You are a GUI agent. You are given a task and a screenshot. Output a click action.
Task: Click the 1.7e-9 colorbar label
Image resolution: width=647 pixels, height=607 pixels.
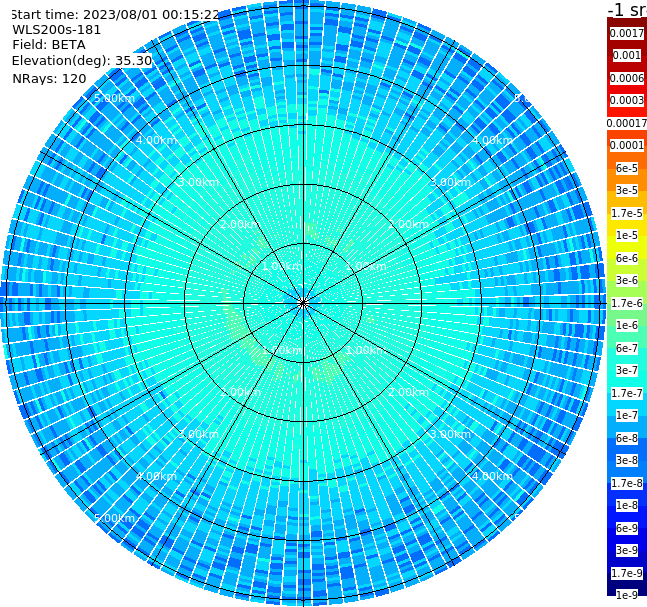point(627,573)
